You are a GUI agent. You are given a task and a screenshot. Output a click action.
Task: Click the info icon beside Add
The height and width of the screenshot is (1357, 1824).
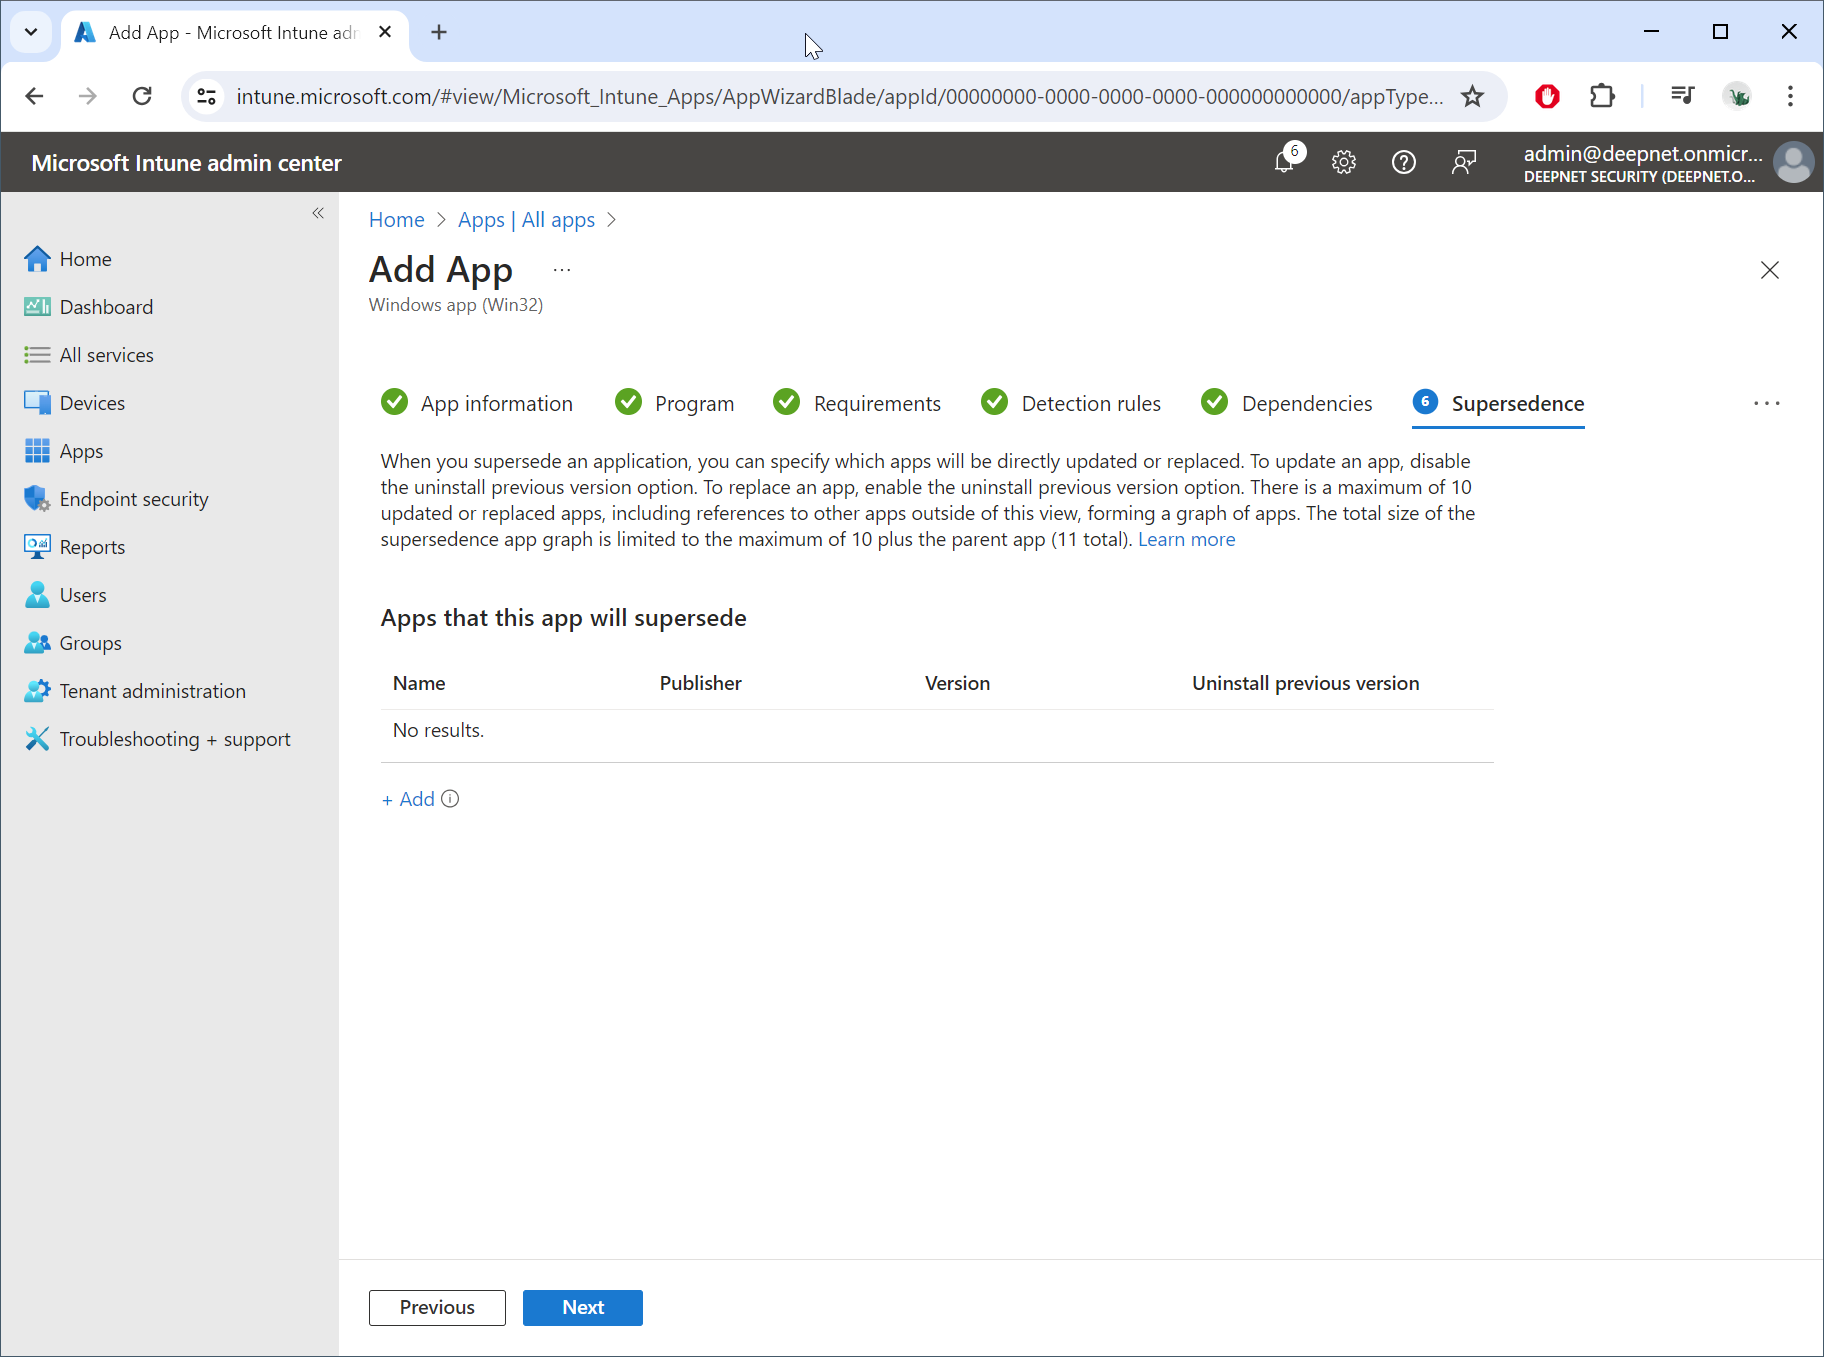pyautogui.click(x=450, y=799)
